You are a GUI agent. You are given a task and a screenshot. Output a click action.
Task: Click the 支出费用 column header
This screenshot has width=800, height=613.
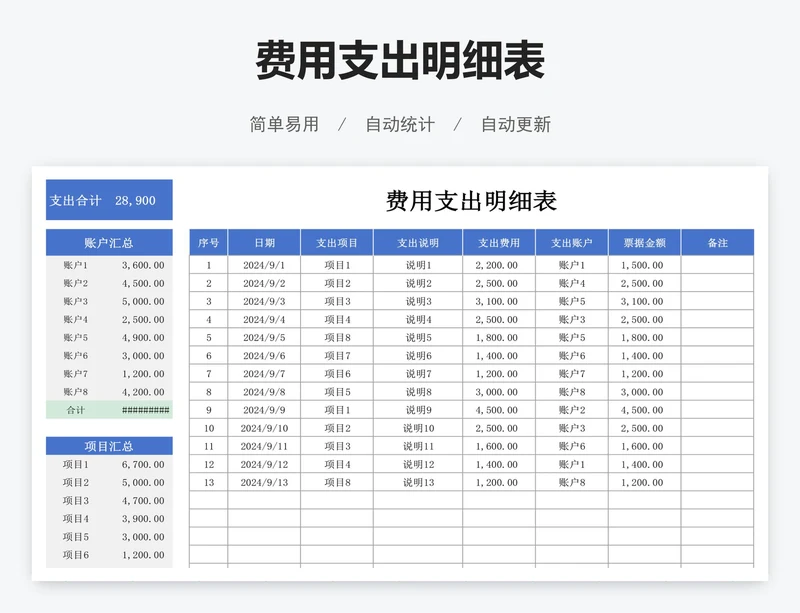[499, 242]
